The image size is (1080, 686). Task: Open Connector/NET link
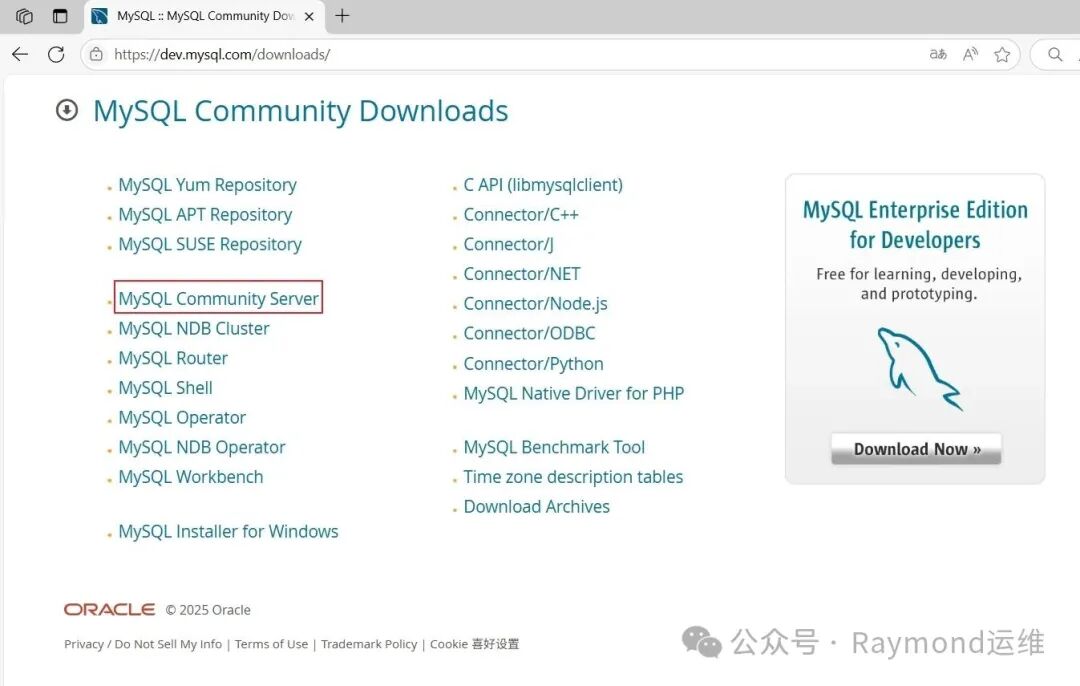tap(522, 274)
